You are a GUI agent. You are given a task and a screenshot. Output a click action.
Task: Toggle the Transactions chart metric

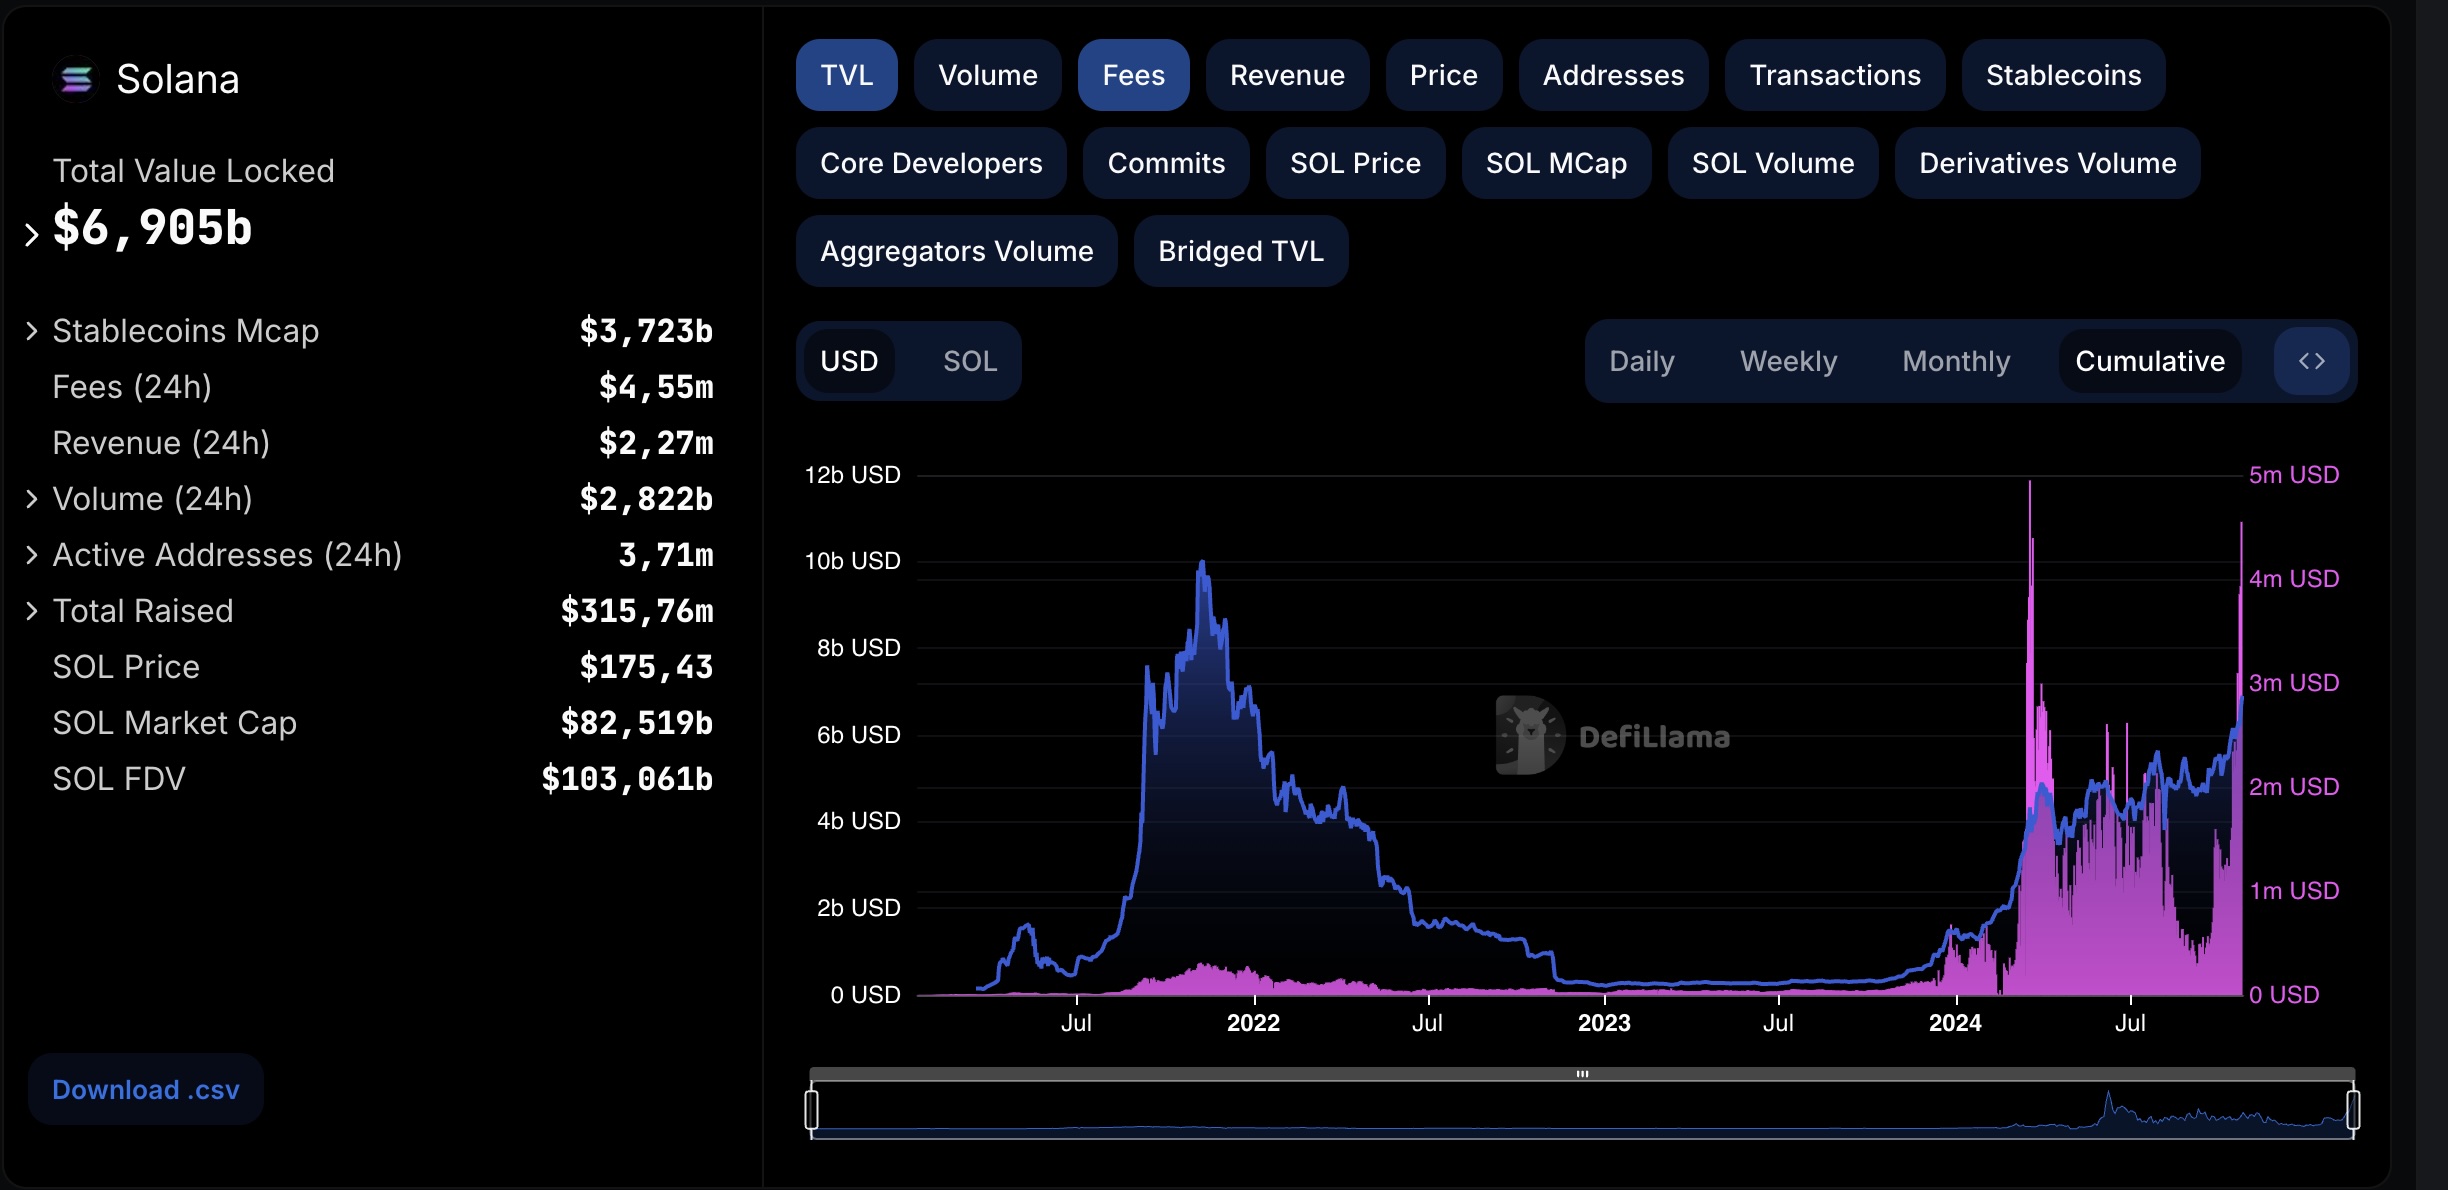(x=1835, y=75)
